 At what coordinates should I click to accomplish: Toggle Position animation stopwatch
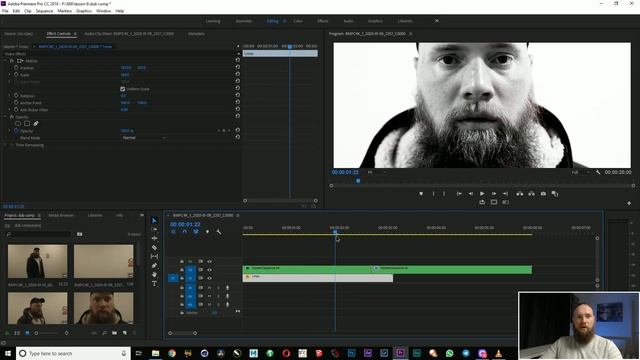[16, 67]
